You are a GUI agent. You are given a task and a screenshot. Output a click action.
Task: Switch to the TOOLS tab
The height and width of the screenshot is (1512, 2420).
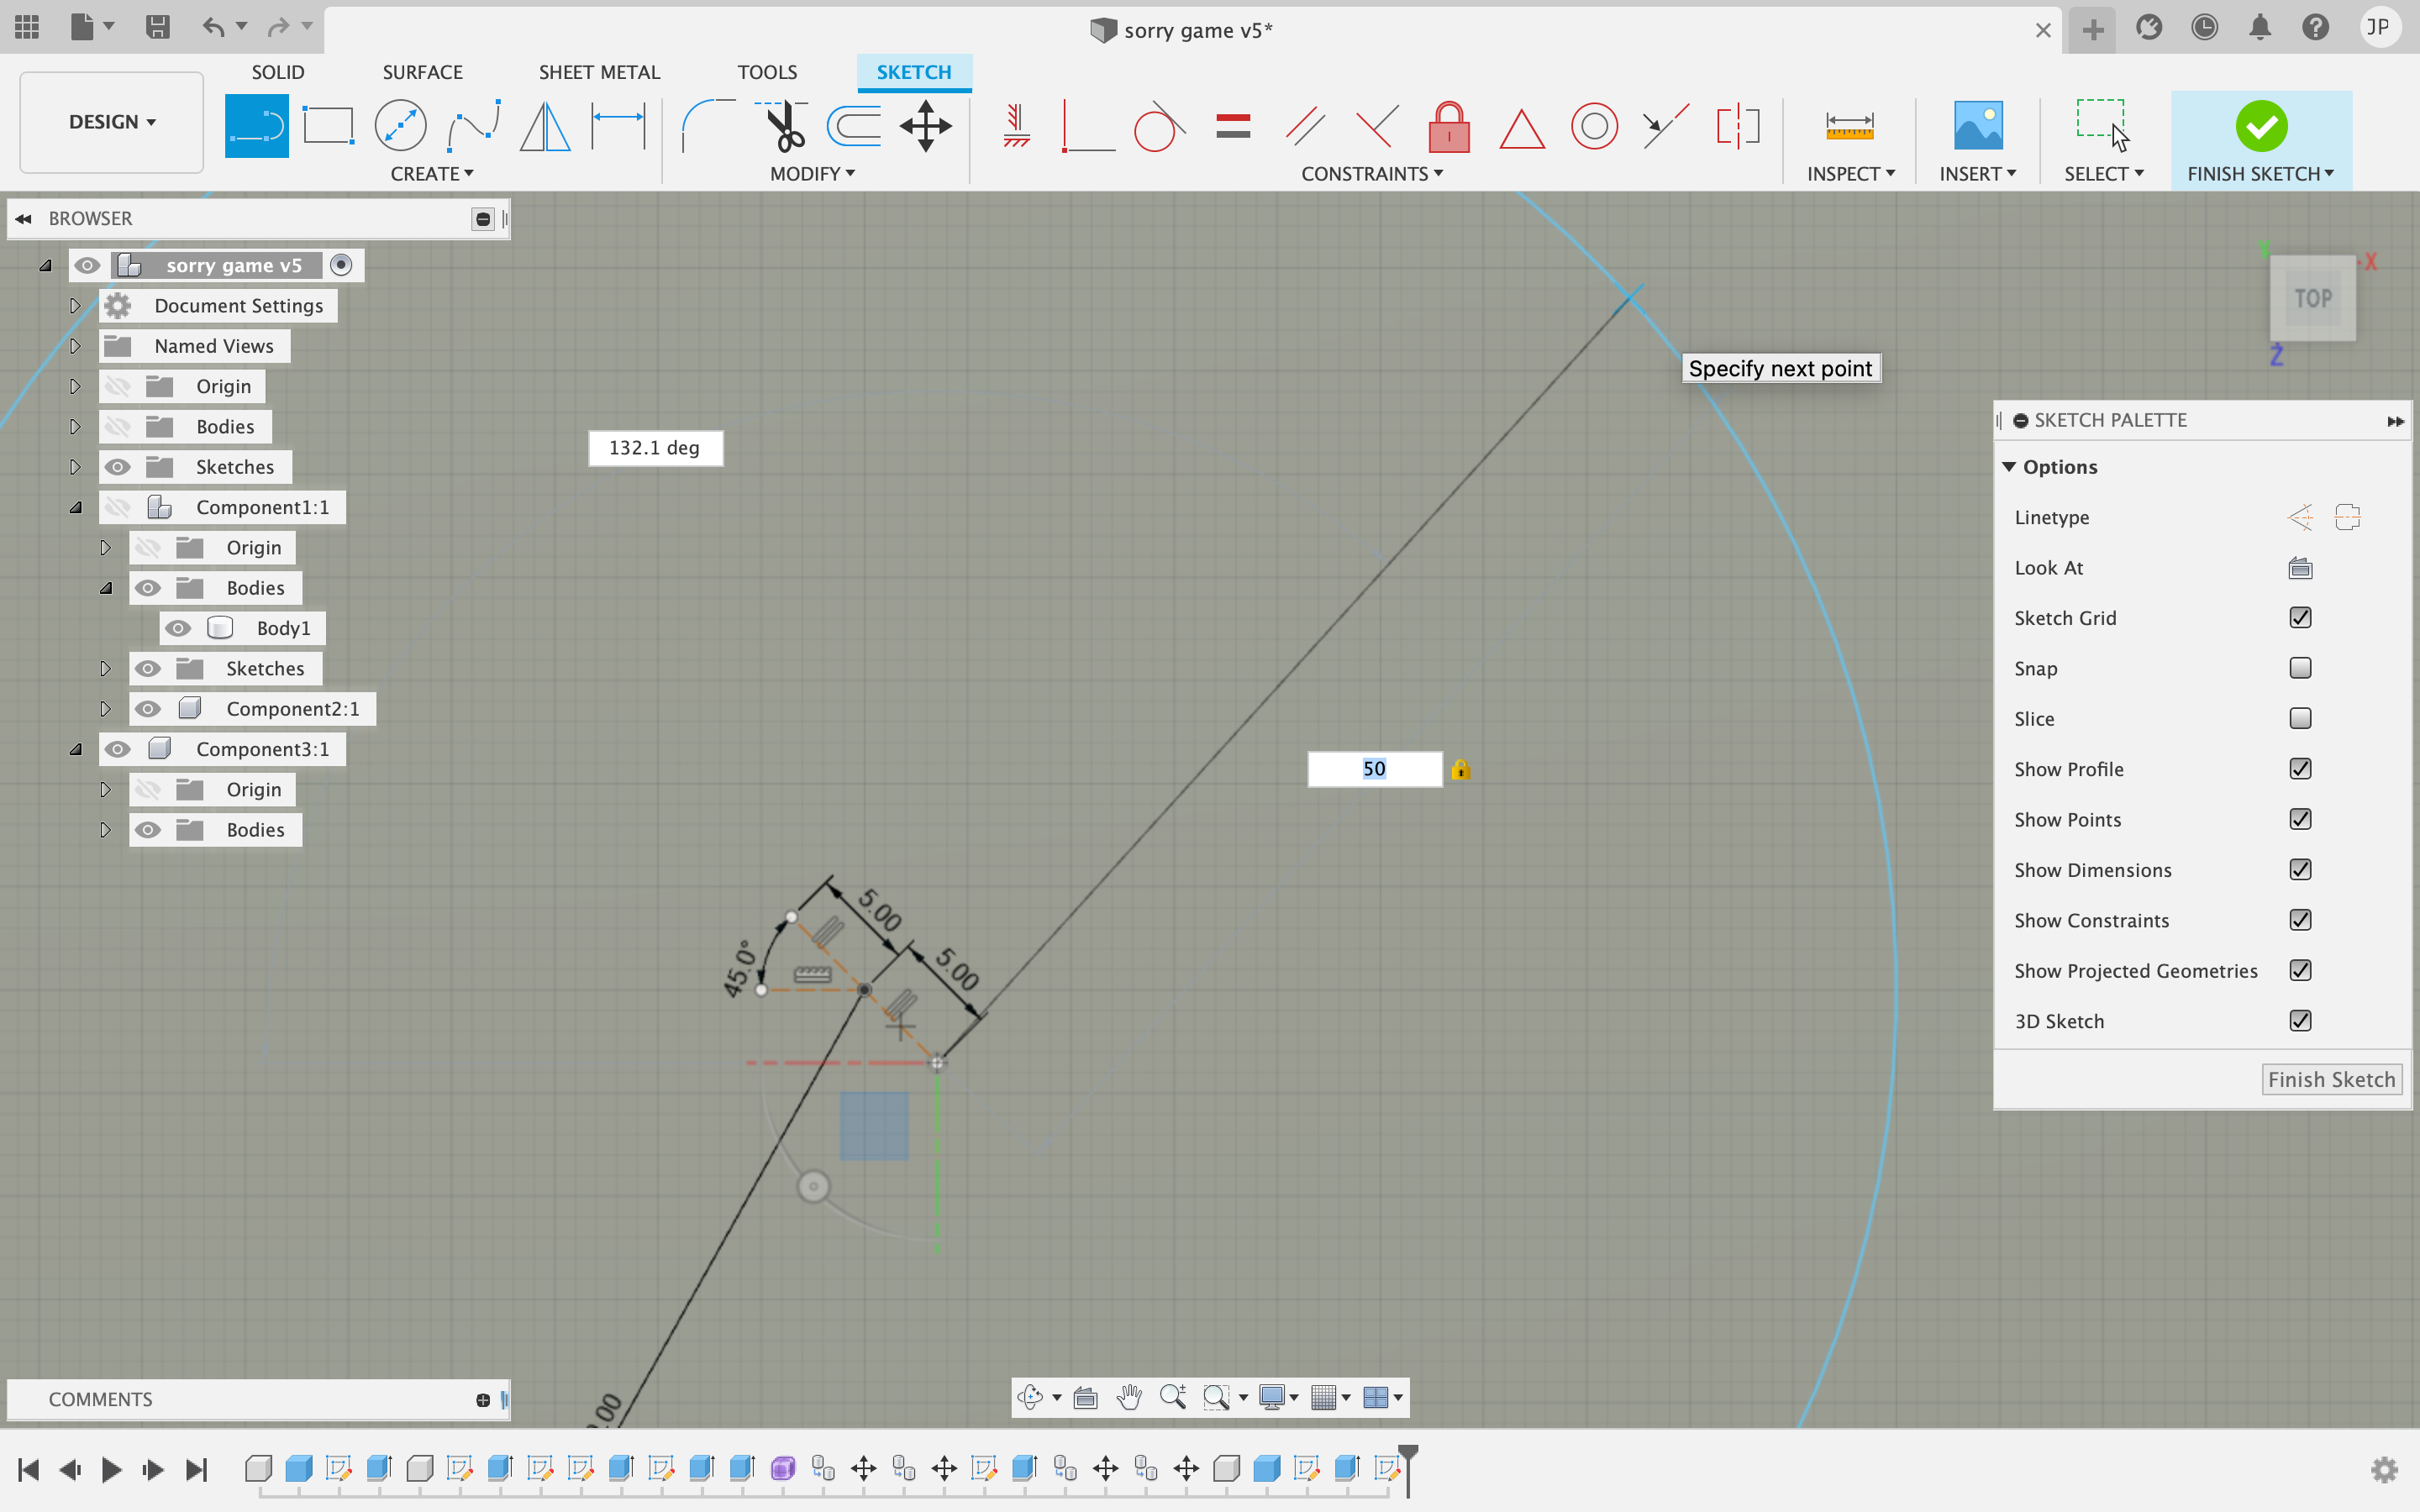point(767,72)
